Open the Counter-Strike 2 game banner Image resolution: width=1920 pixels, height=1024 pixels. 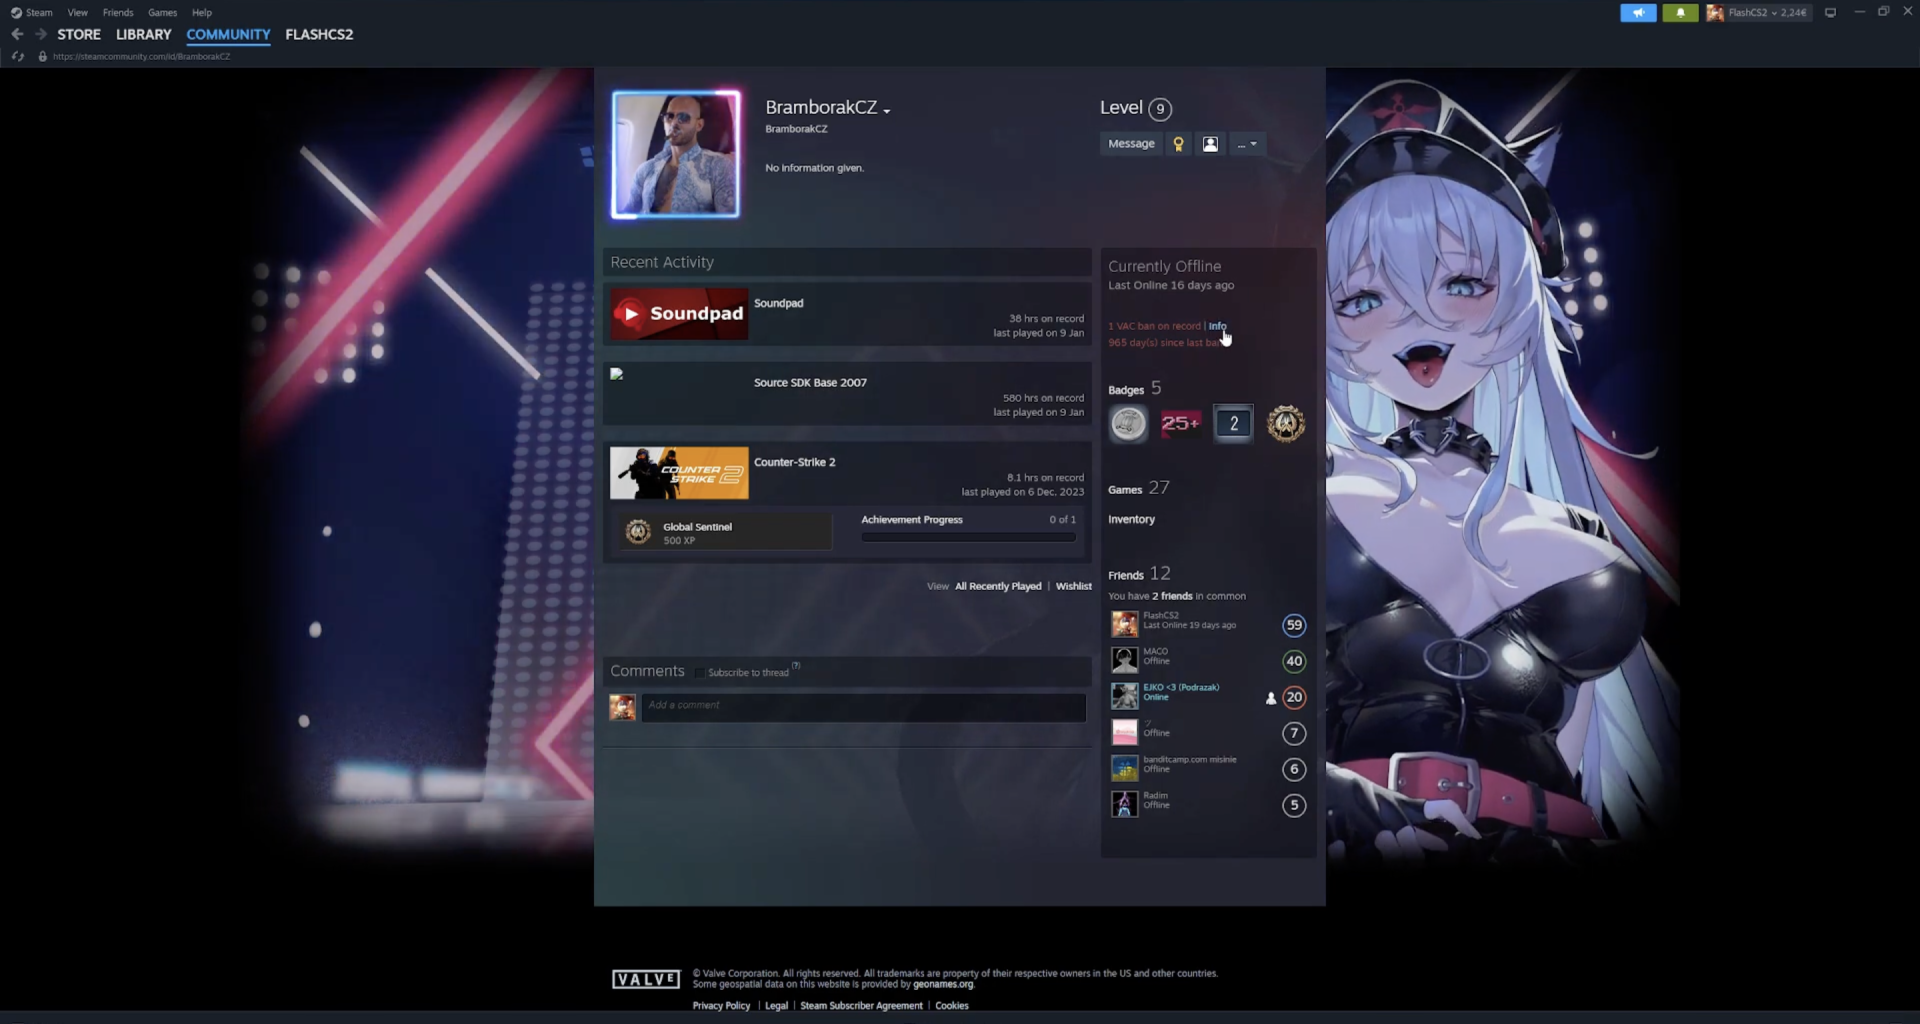[x=679, y=473]
